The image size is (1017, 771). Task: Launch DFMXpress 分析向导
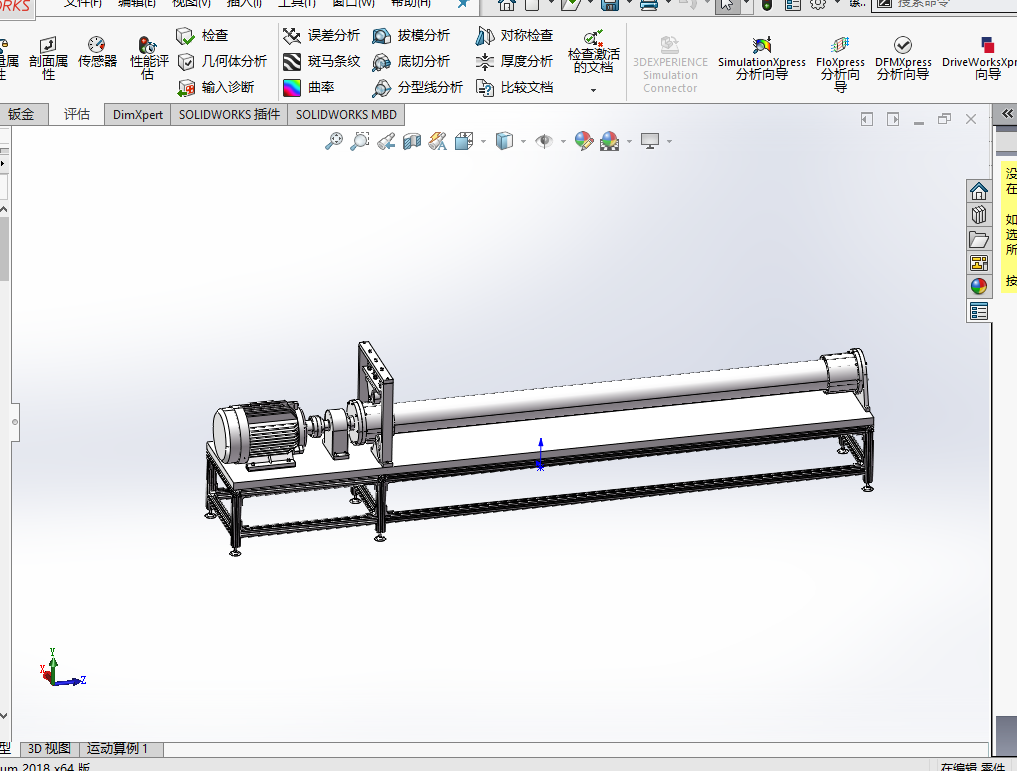[x=903, y=58]
